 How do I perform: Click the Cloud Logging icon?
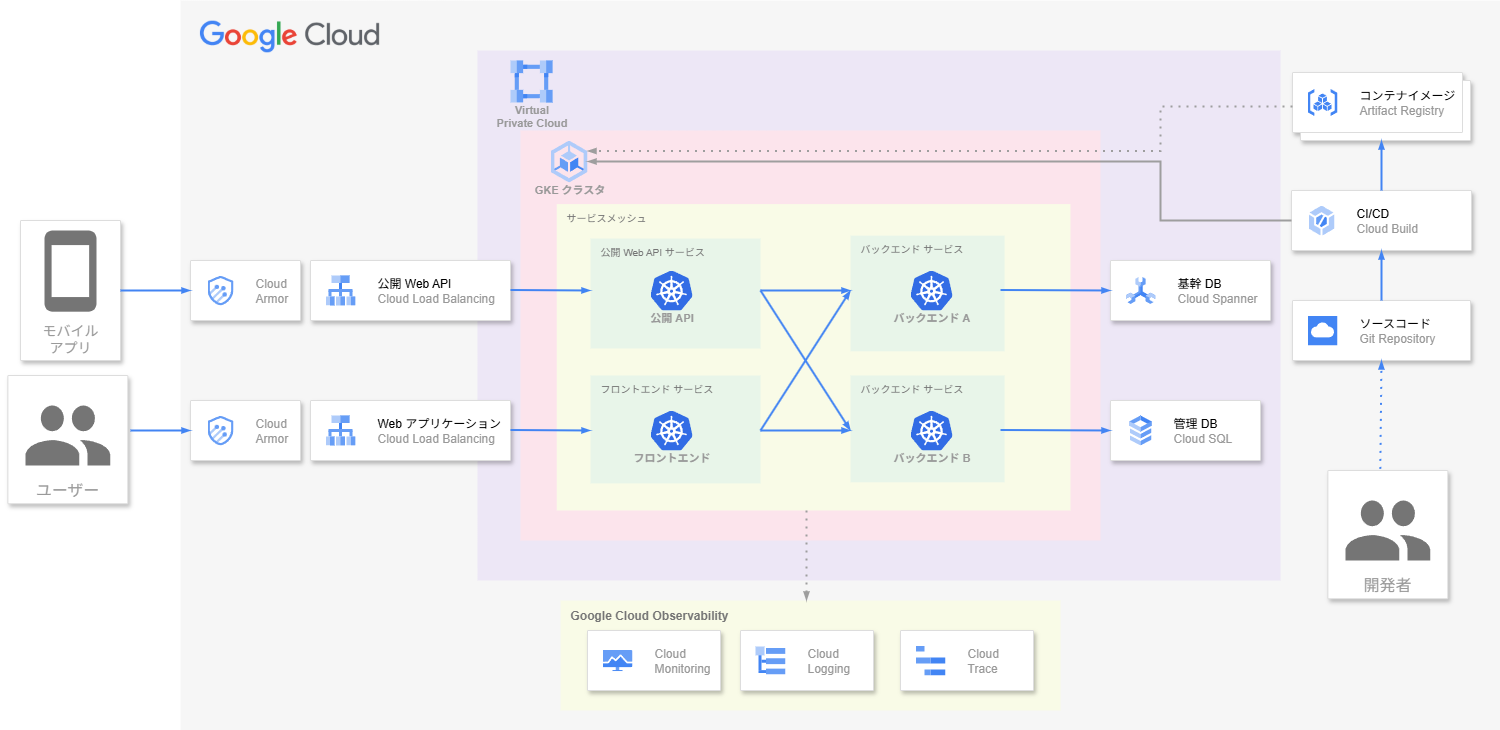click(771, 661)
